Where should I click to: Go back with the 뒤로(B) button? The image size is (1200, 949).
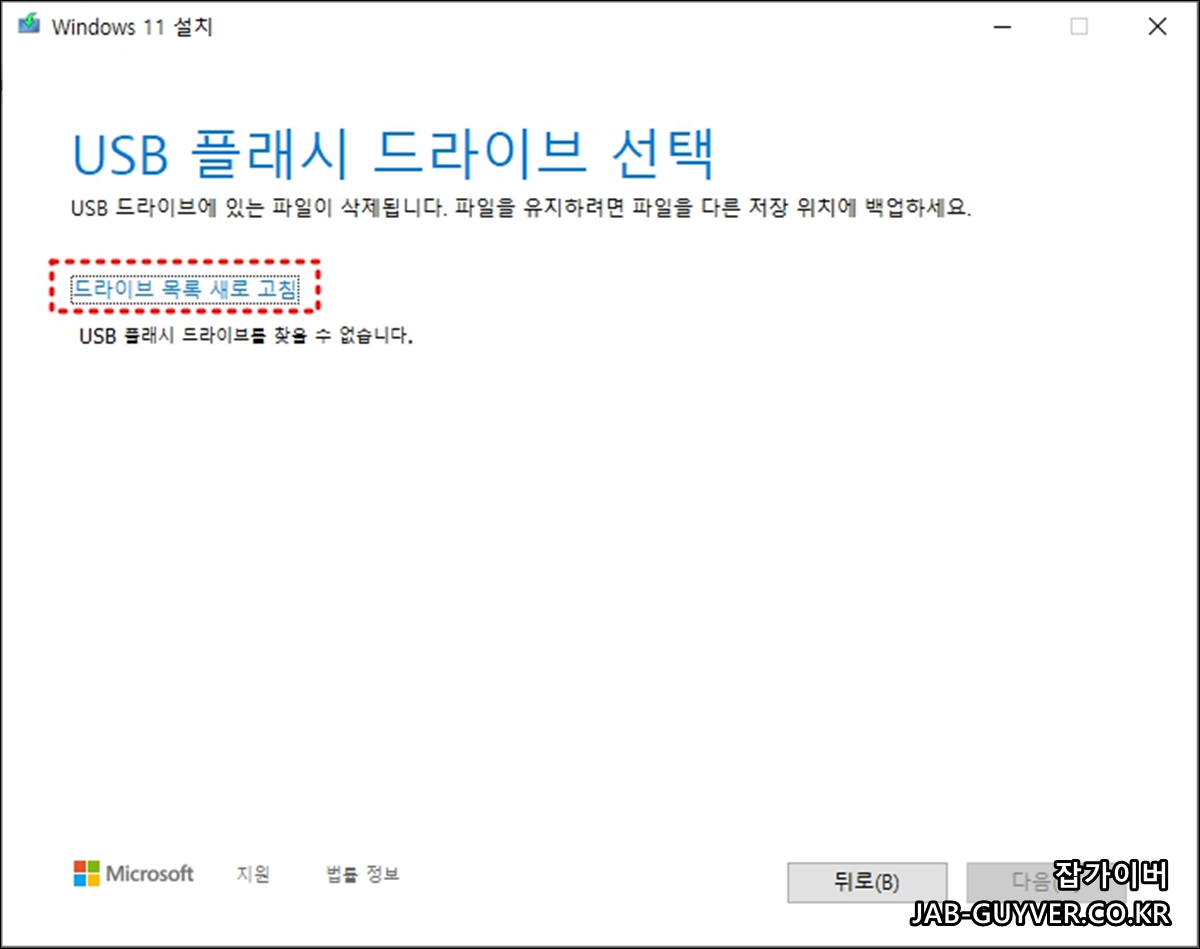[x=867, y=882]
